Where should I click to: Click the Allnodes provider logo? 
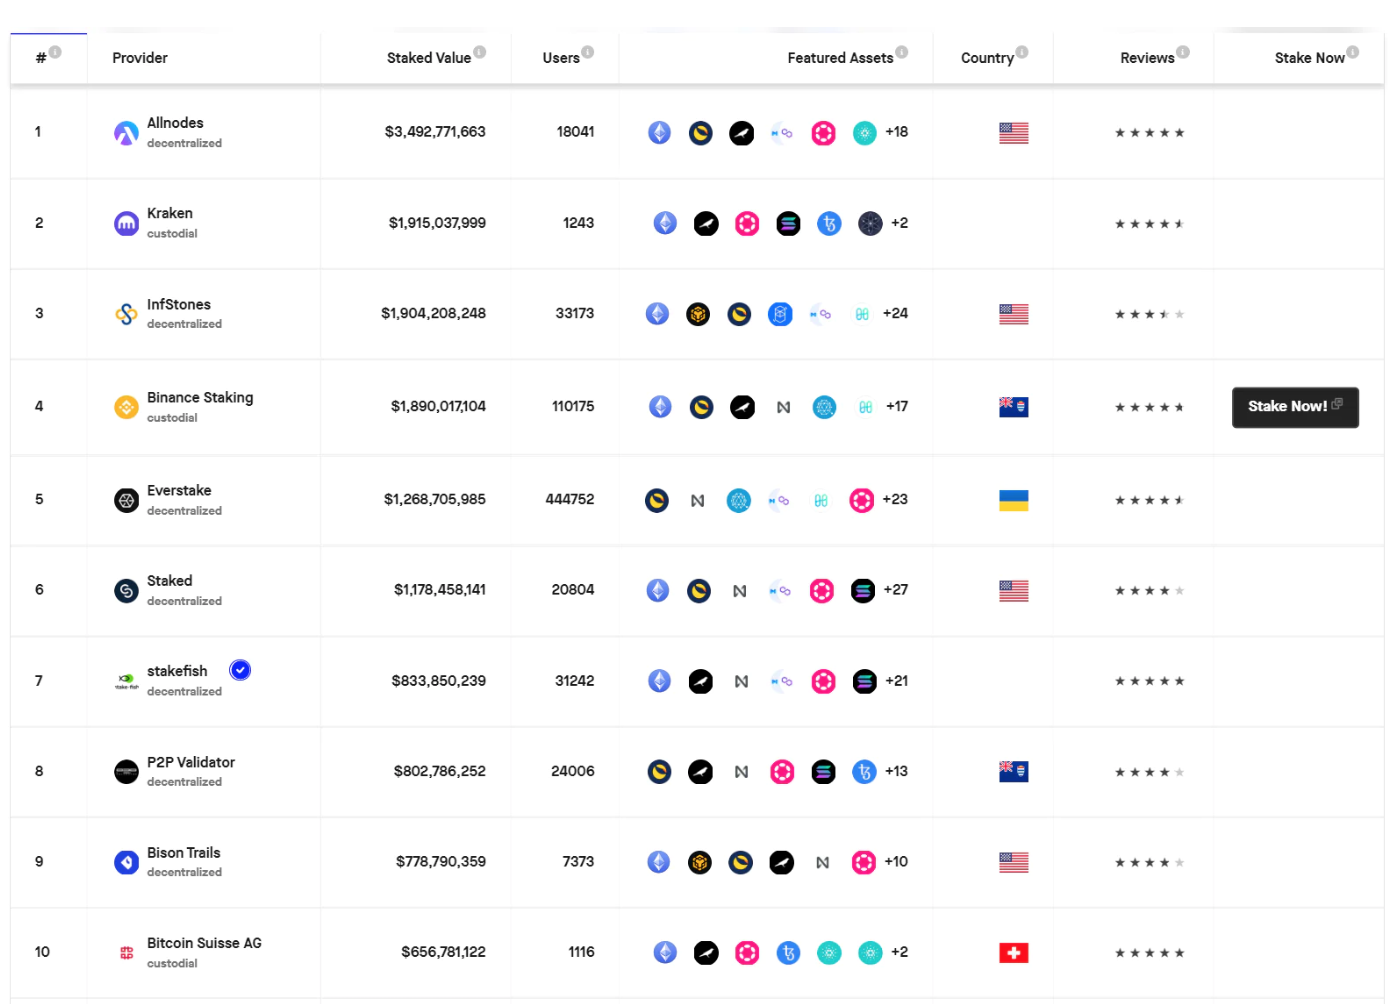pyautogui.click(x=126, y=133)
